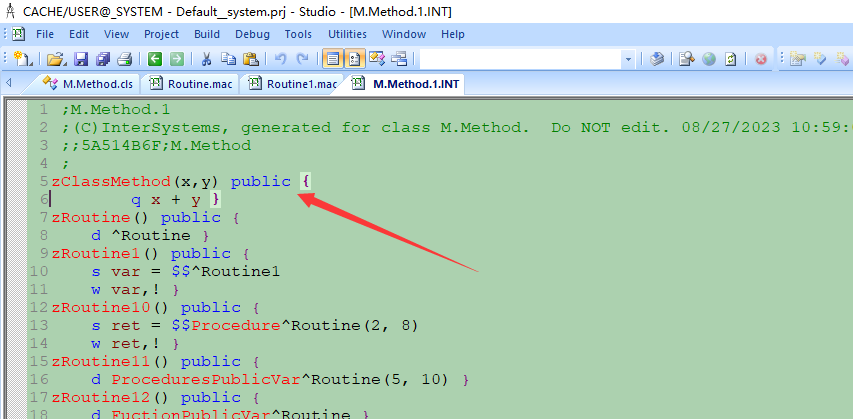Image resolution: width=853 pixels, height=419 pixels.
Task: Open the Build menu
Action: tap(207, 34)
